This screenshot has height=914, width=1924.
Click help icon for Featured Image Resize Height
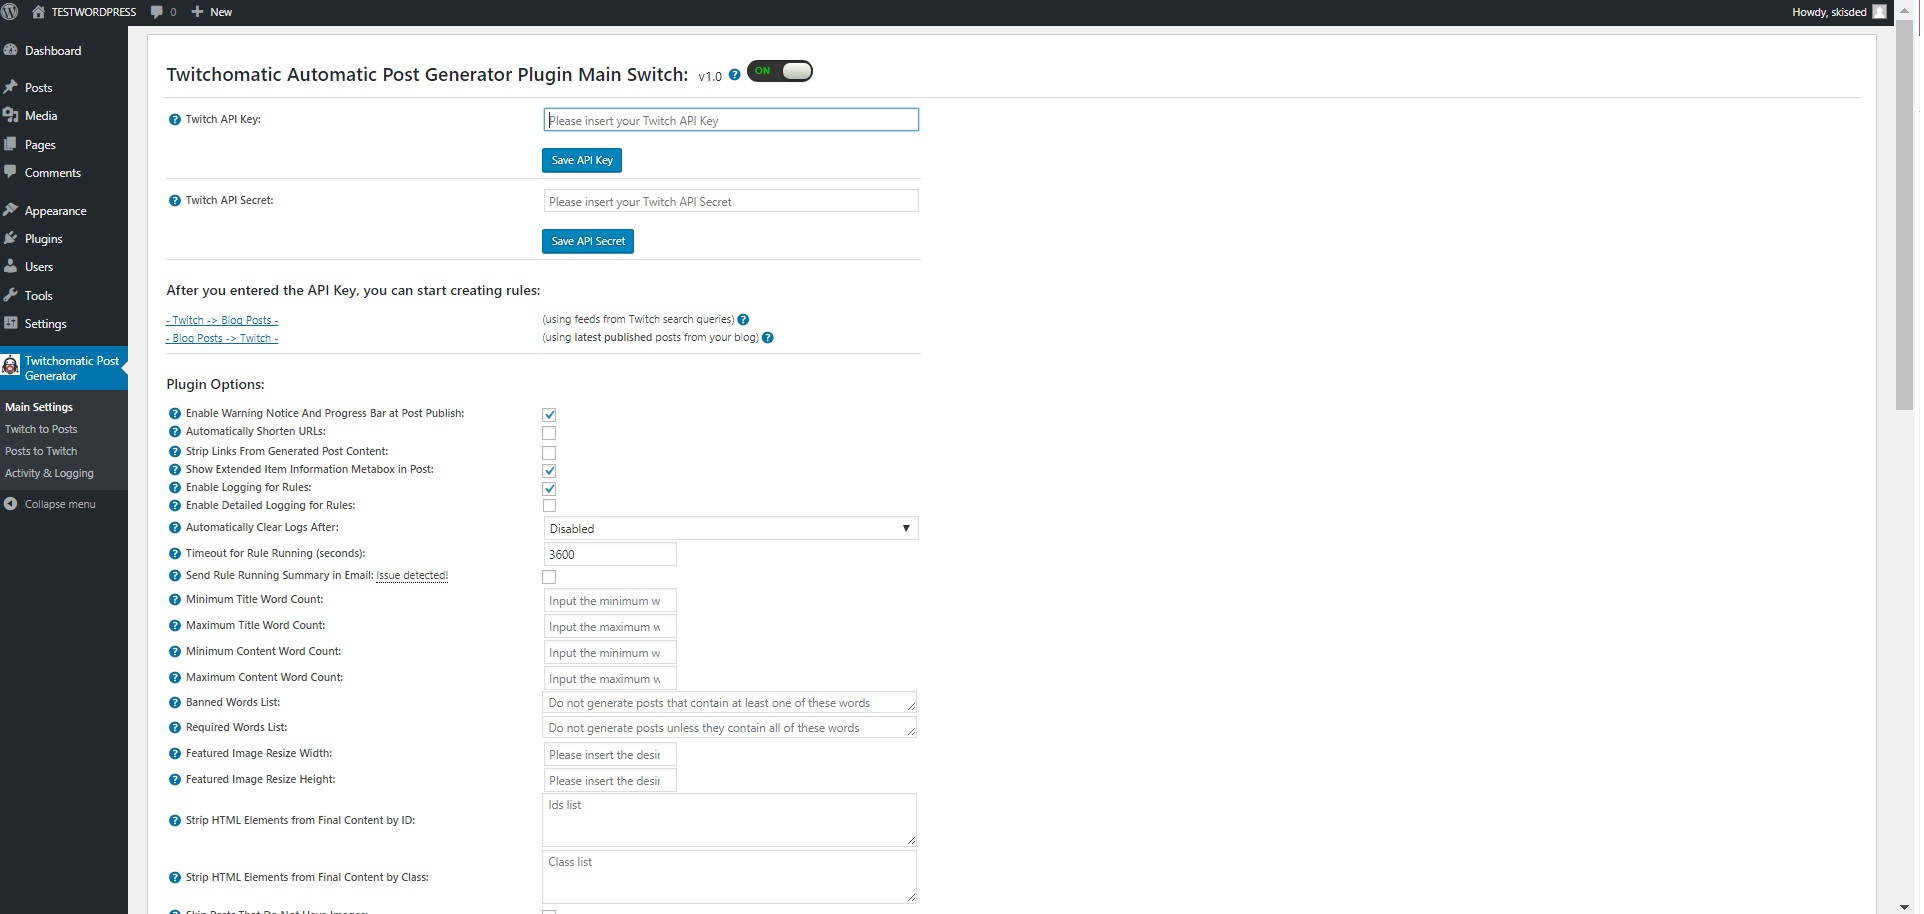point(175,780)
